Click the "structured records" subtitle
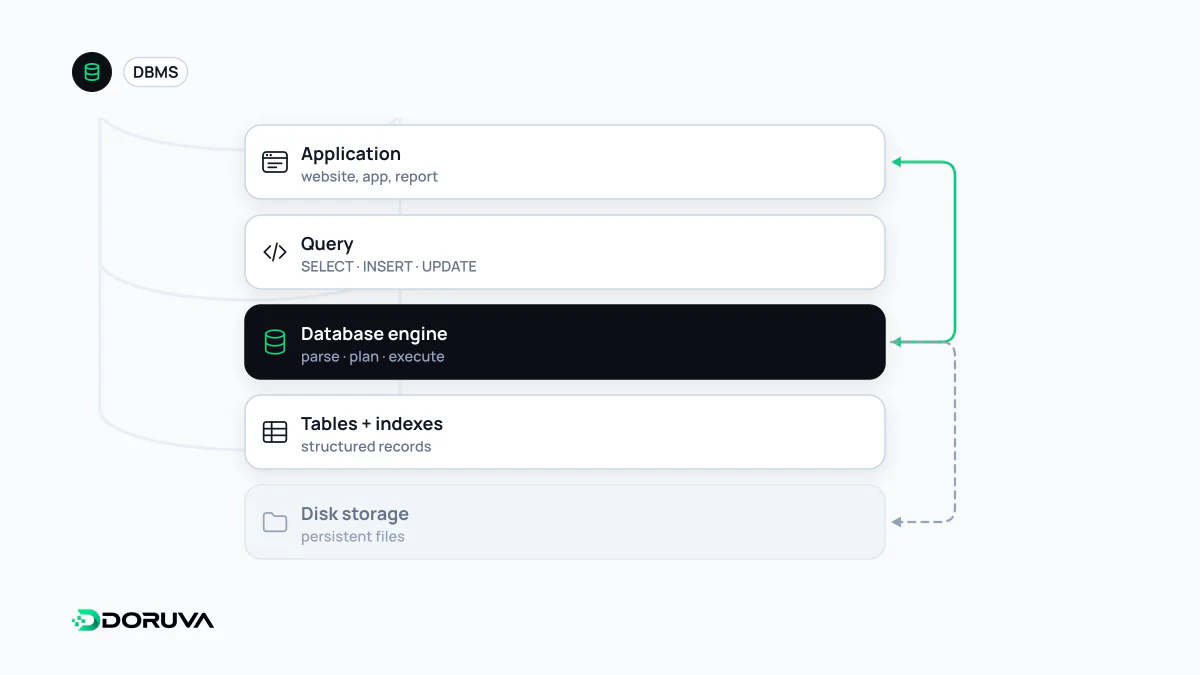The height and width of the screenshot is (675, 1200). point(366,447)
